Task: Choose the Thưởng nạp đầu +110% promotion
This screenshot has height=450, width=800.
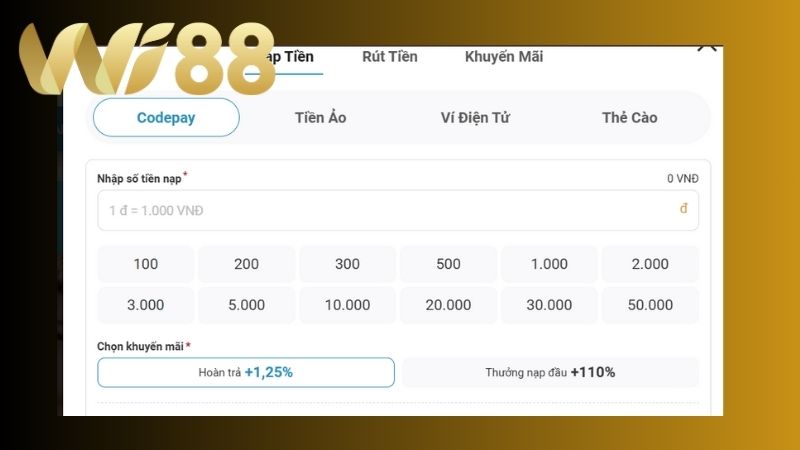Action: 550,372
